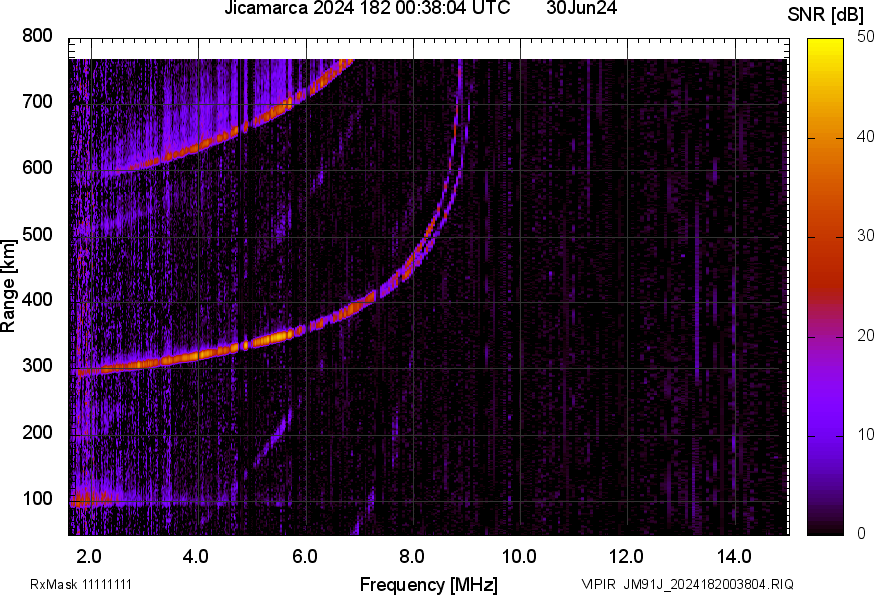Click the SNR colorbar gradient
The height and width of the screenshot is (595, 874).
[x=825, y=287]
